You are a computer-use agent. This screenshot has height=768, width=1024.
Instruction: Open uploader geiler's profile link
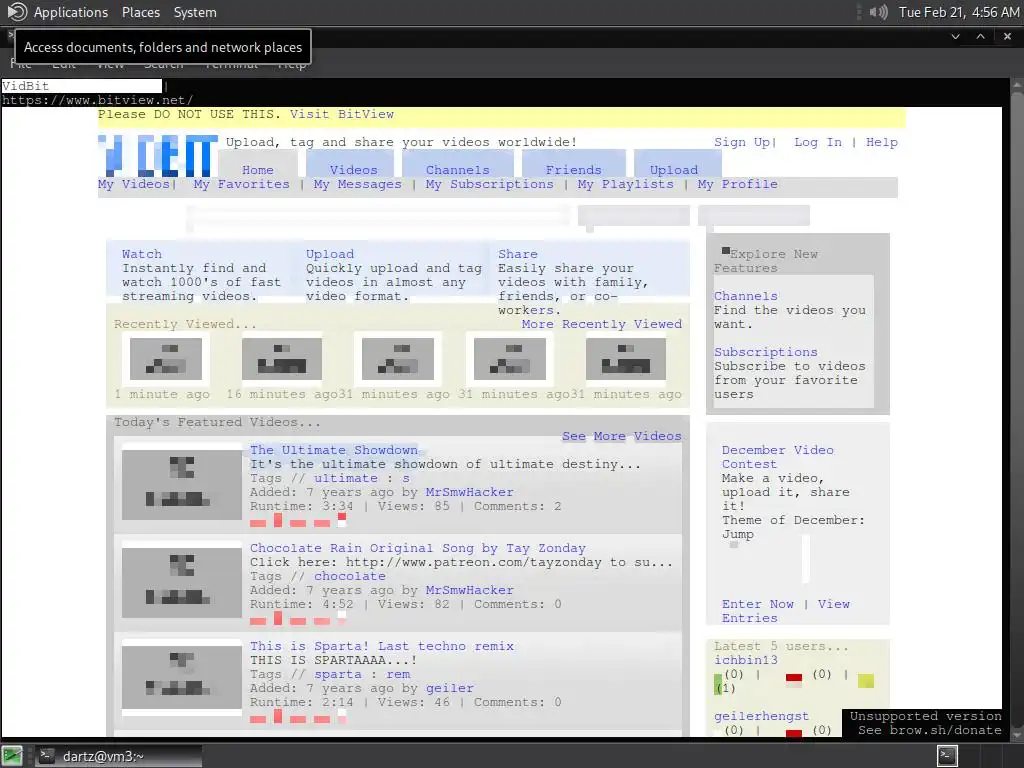coord(450,688)
